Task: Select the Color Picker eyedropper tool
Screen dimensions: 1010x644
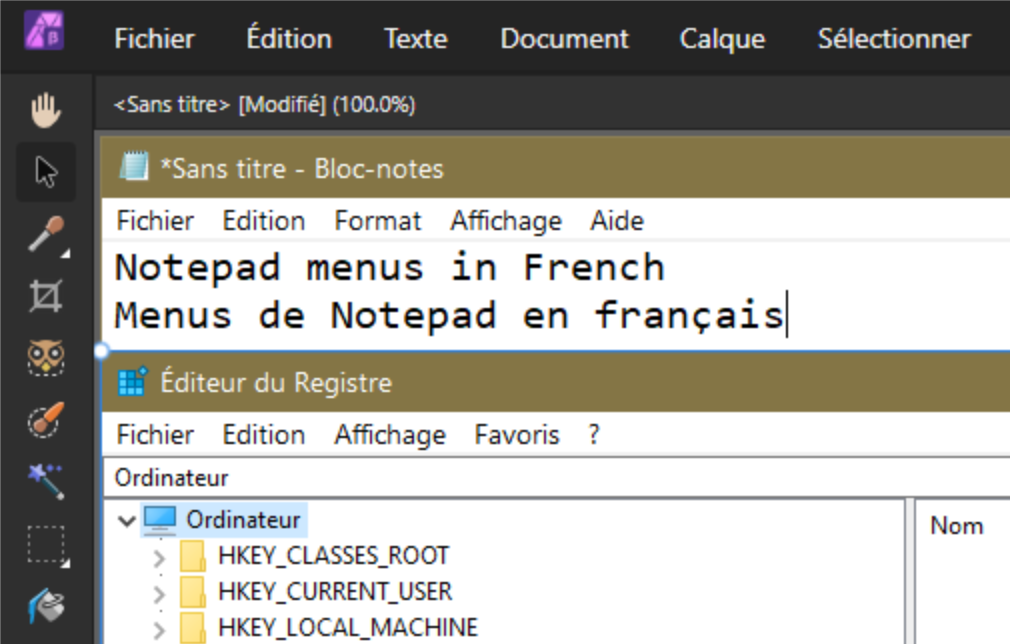Action: click(x=47, y=235)
